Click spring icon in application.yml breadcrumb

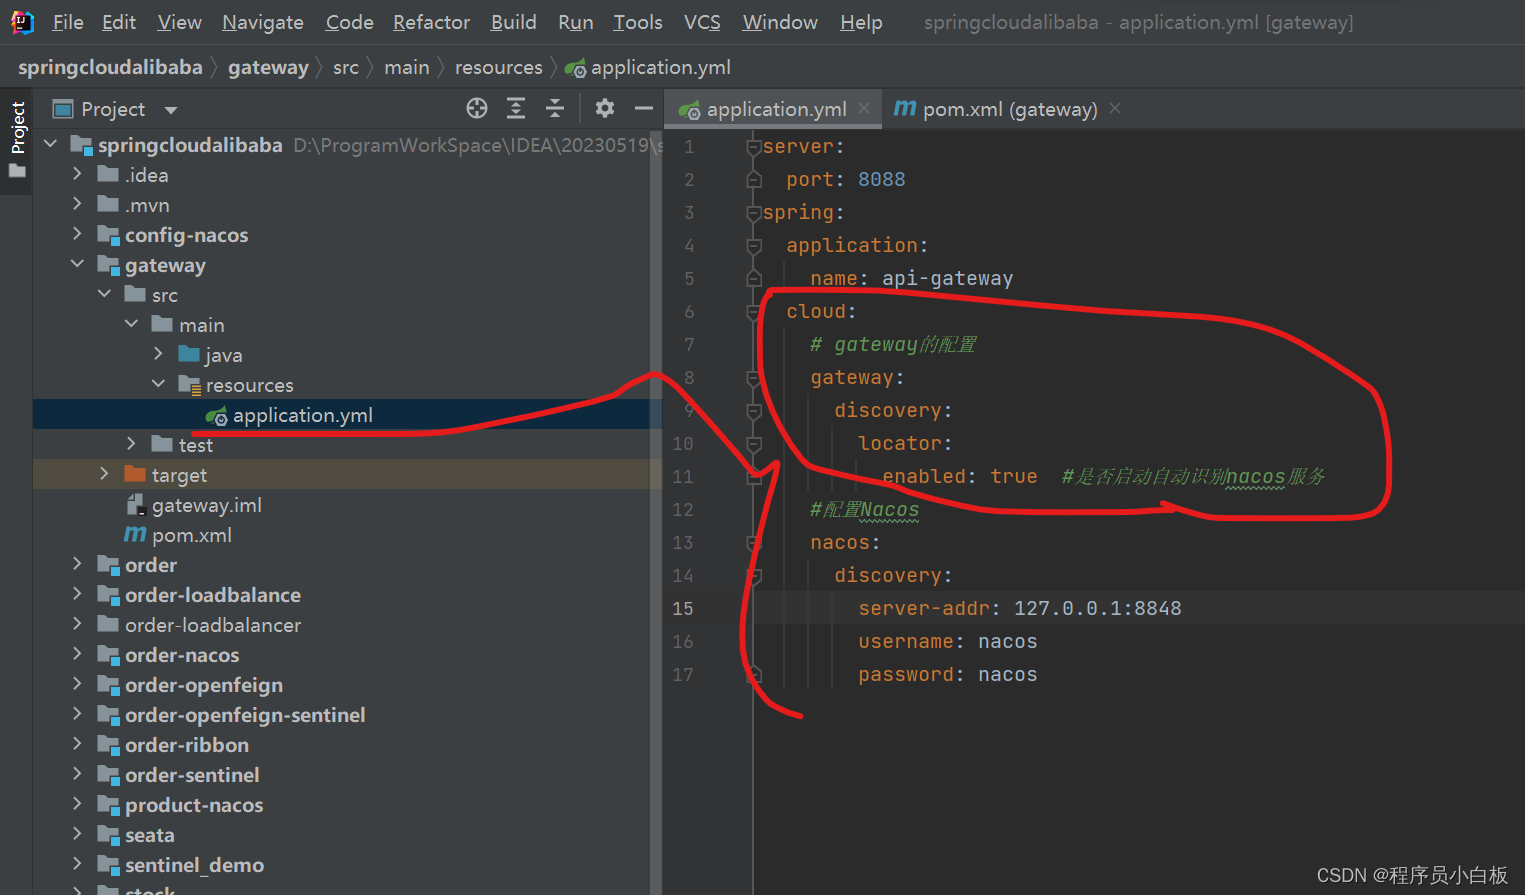pos(575,68)
